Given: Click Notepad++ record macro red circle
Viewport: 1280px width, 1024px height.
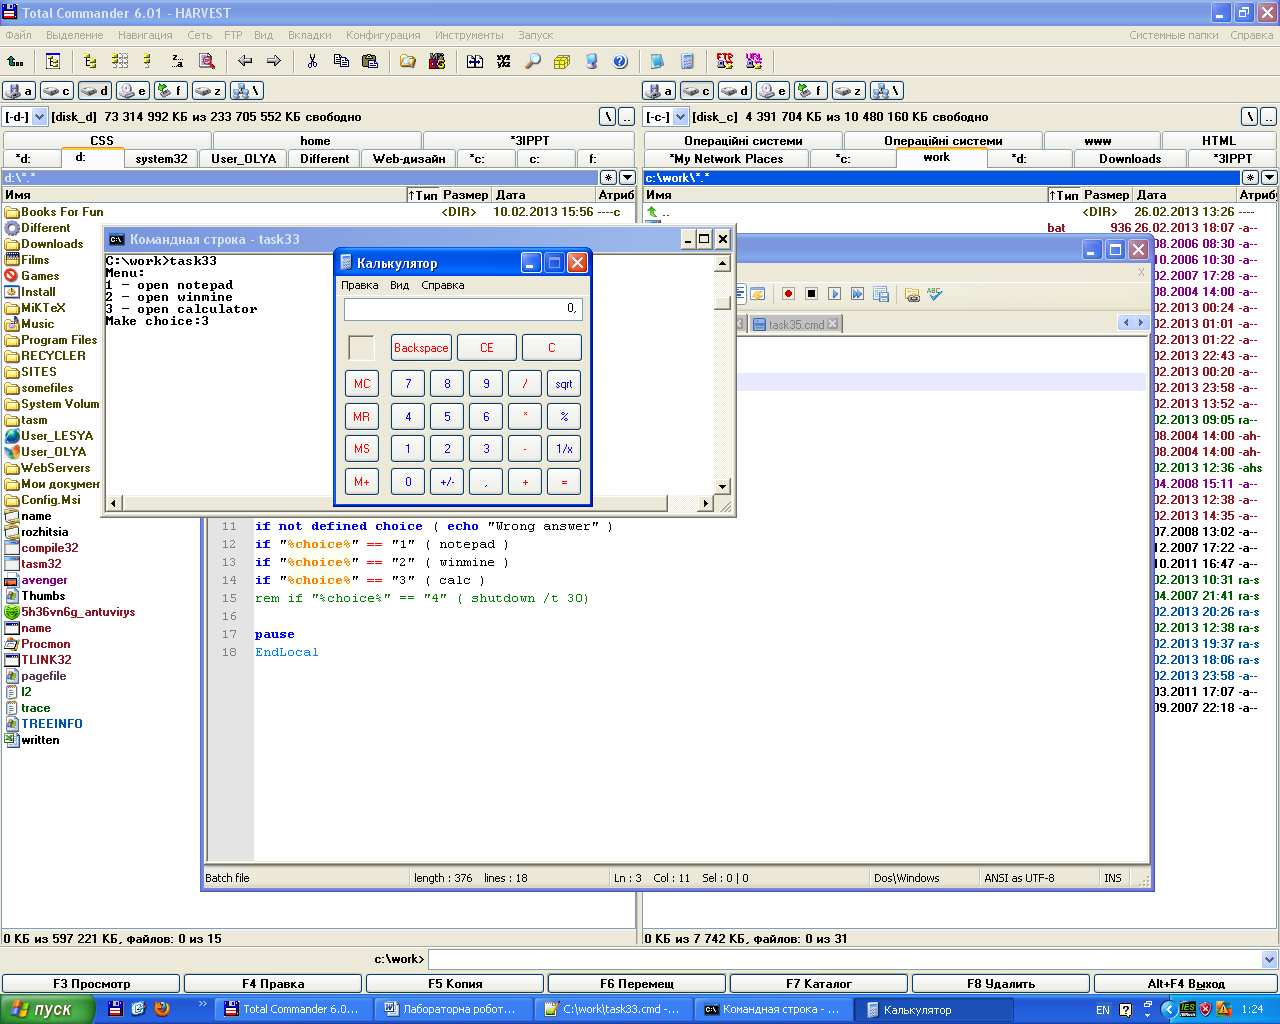Looking at the screenshot, I should [788, 294].
